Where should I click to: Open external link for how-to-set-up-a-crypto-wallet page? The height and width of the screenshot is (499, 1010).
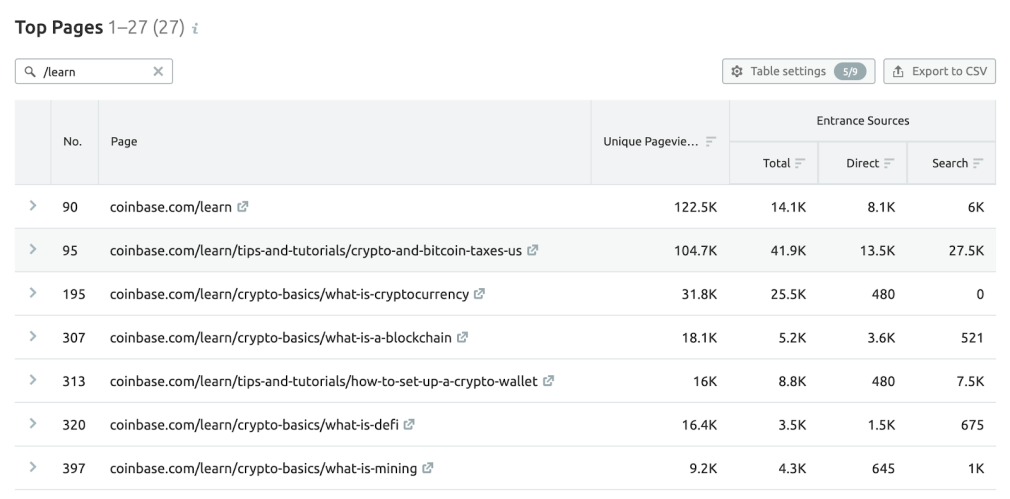[x=548, y=381]
